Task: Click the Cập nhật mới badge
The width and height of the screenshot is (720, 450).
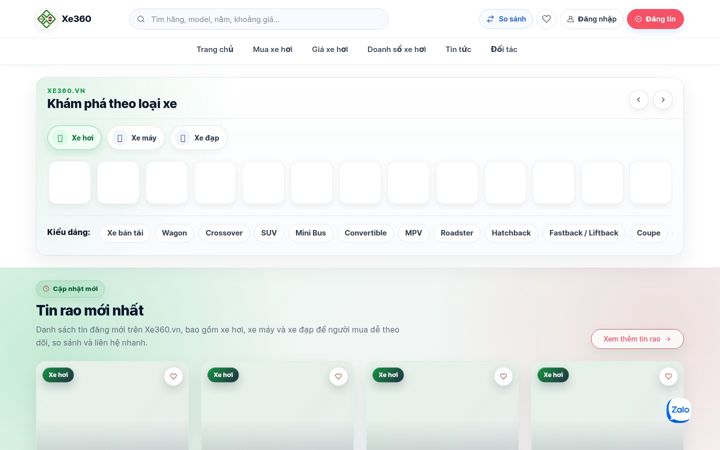Action: (x=70, y=289)
